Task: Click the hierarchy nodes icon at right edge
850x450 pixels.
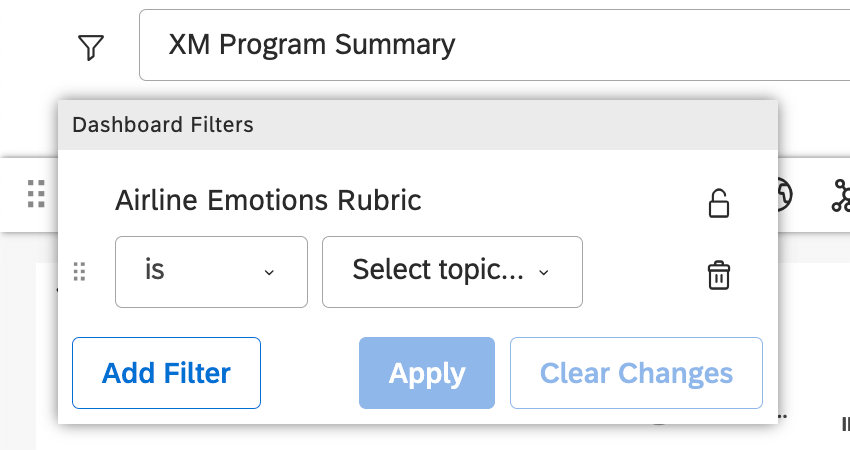Action: tap(840, 196)
